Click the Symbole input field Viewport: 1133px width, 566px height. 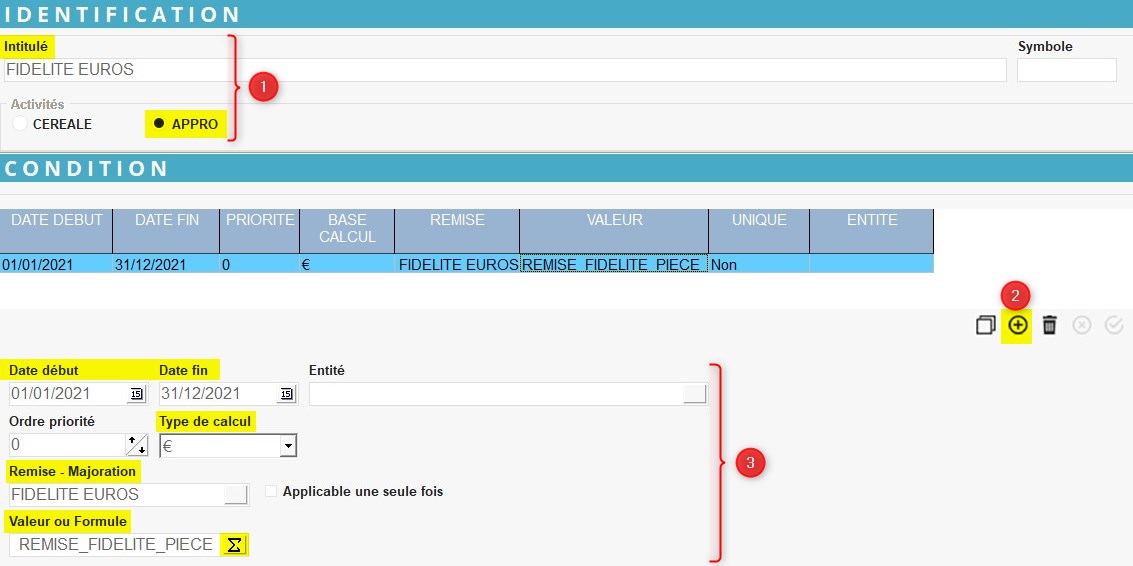[1066, 70]
